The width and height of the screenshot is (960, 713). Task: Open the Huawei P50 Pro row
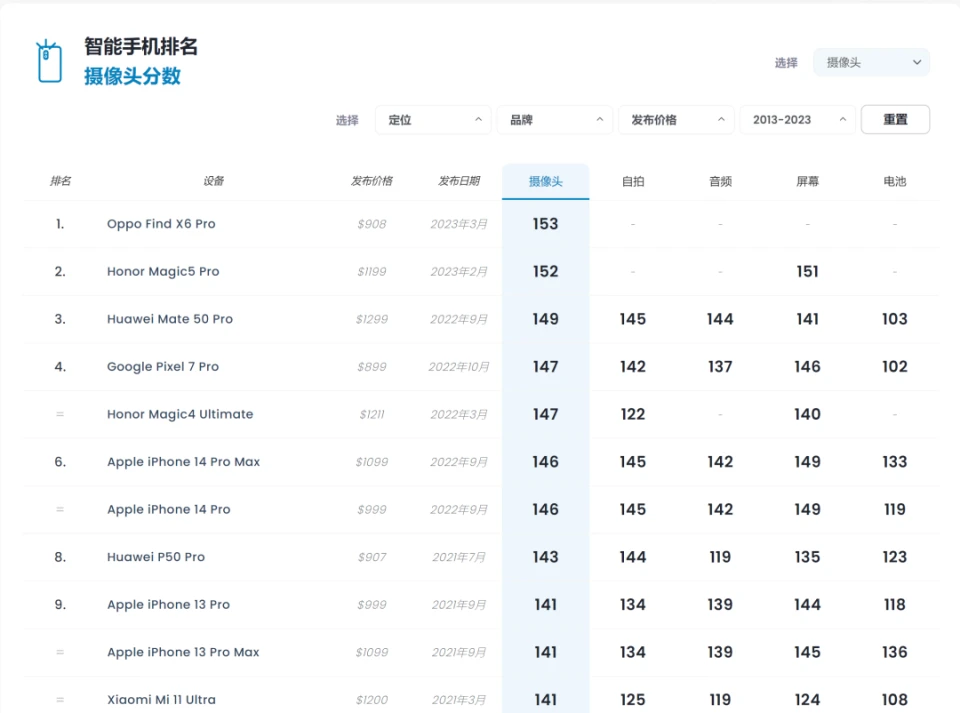pos(156,557)
